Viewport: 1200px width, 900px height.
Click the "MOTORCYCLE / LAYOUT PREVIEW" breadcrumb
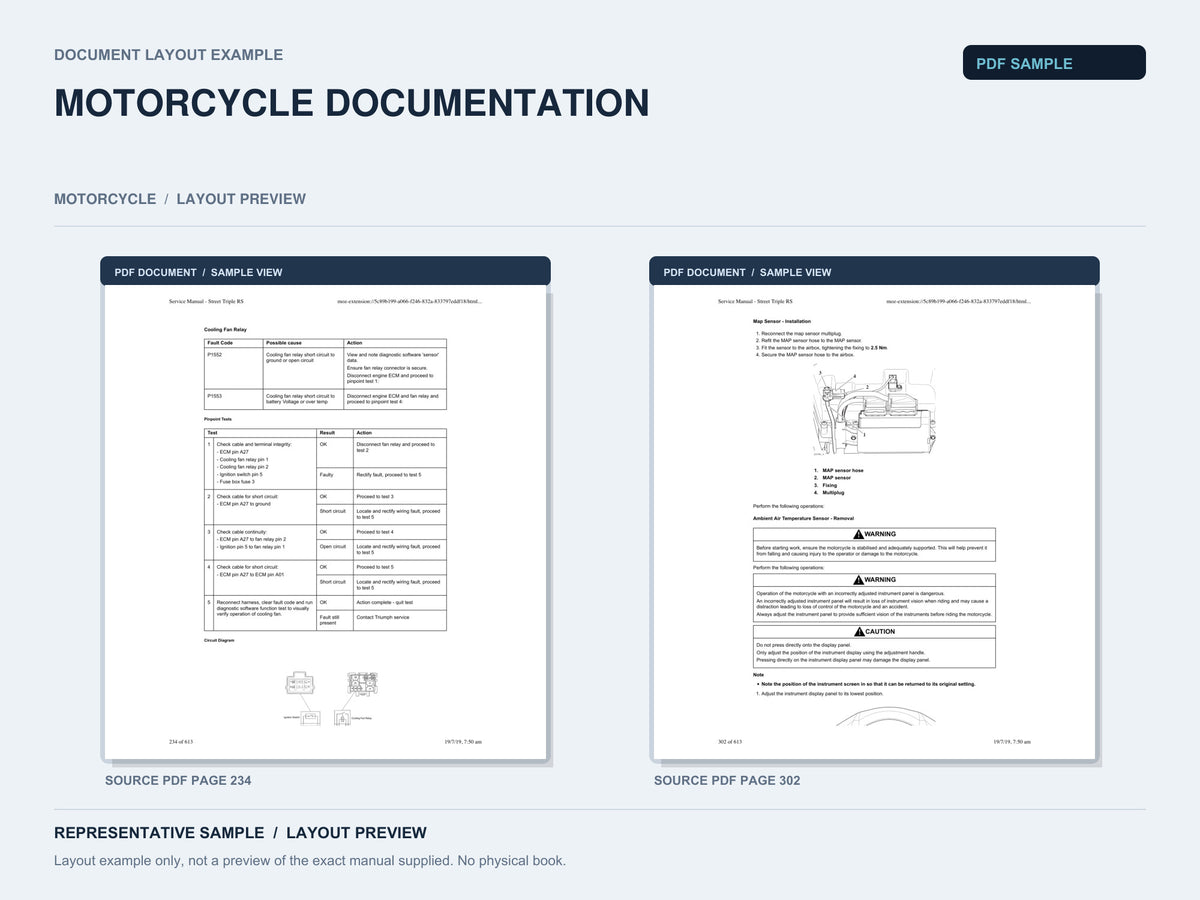(x=180, y=199)
